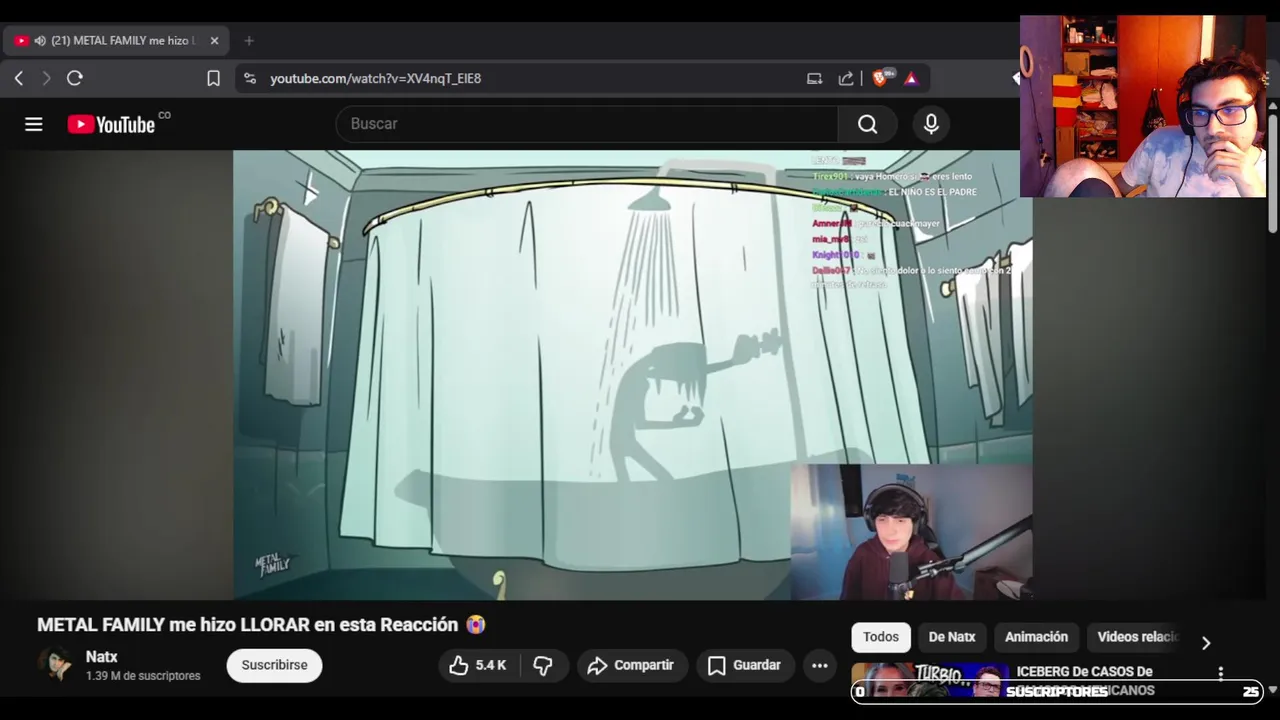Open the Brave Shields lion icon
This screenshot has width=1280, height=720.
point(880,78)
